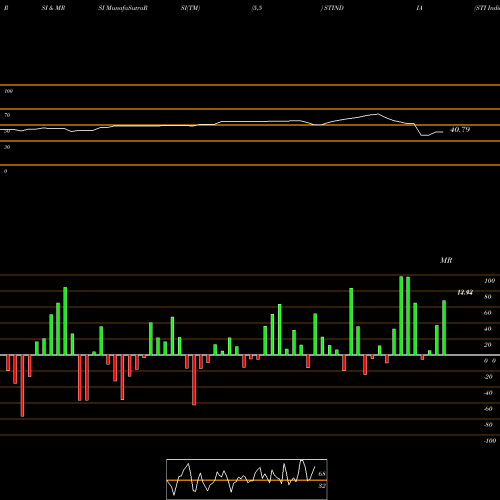Screen dimensions: 500x500
Task: Click the 'SI(TM)' title fragment
Action: [190, 8]
